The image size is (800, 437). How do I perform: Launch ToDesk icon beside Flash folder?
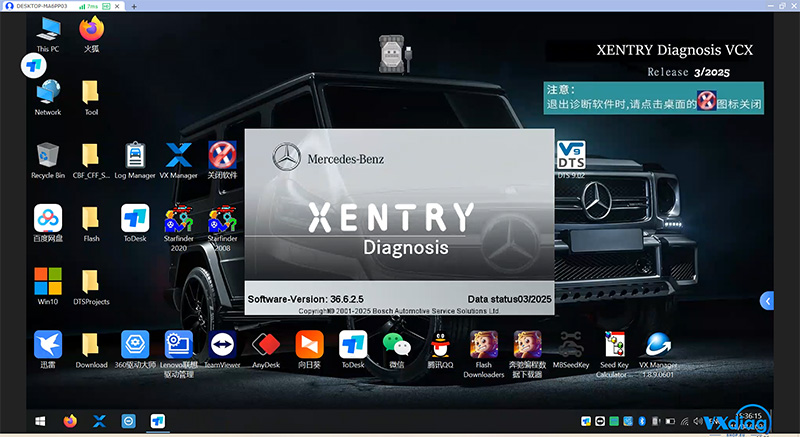point(135,223)
